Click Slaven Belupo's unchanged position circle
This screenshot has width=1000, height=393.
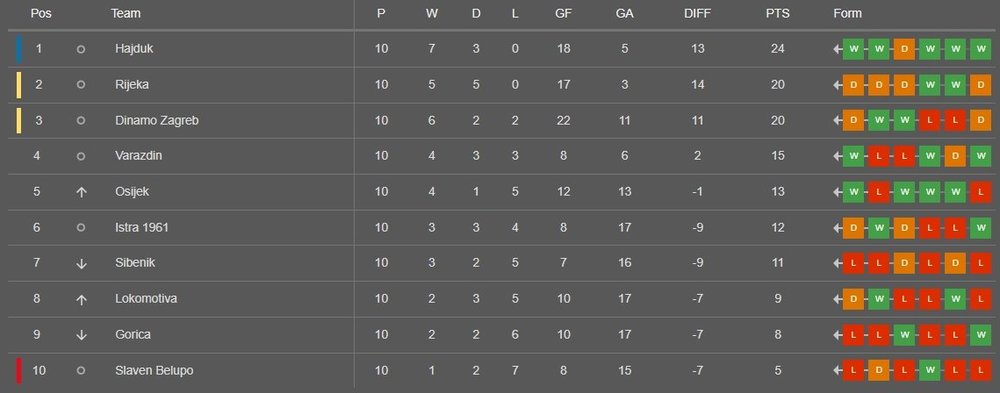tap(81, 371)
